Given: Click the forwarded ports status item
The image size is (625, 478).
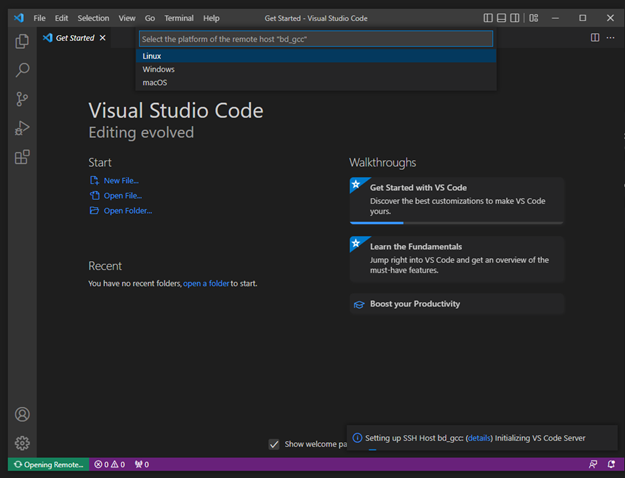Looking at the screenshot, I should pyautogui.click(x=142, y=464).
